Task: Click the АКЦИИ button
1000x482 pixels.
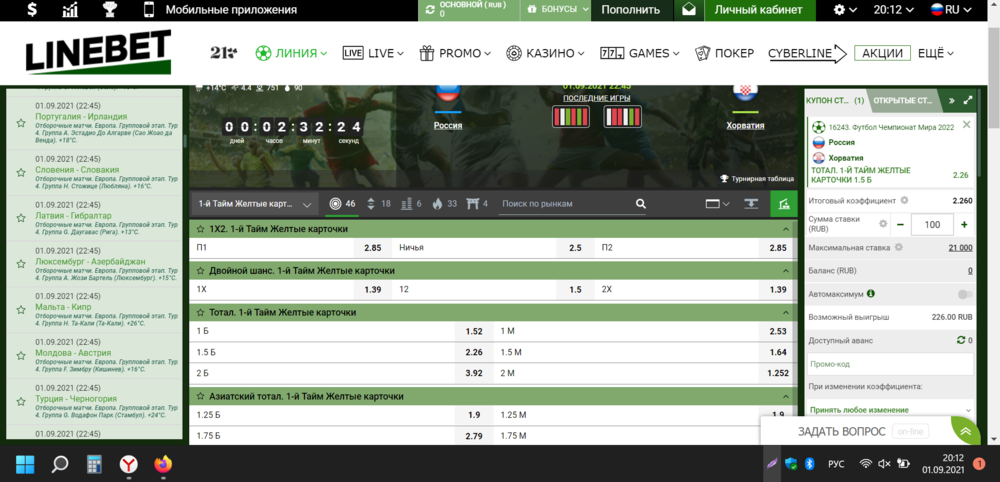Action: pos(882,54)
